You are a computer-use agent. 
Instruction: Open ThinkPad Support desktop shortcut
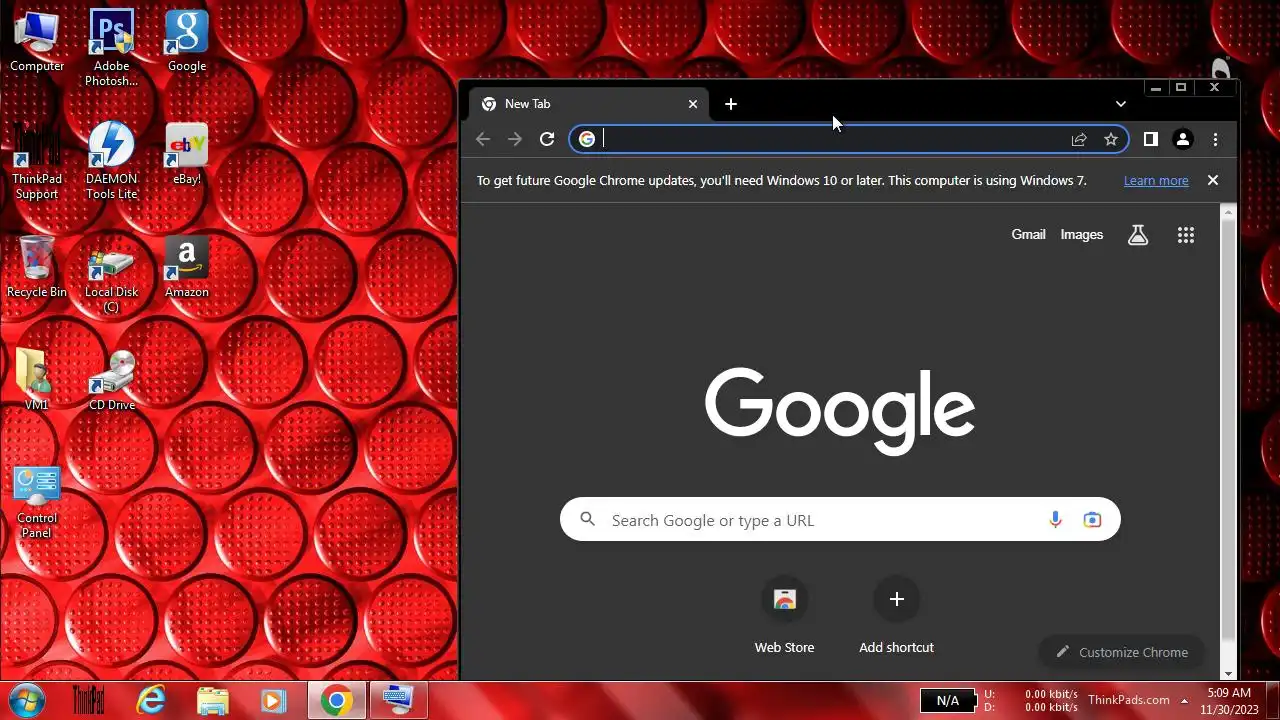pyautogui.click(x=37, y=161)
